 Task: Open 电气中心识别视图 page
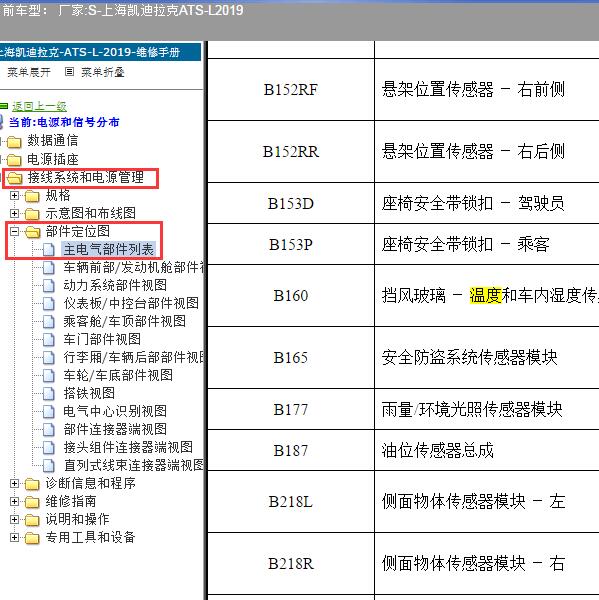click(115, 411)
